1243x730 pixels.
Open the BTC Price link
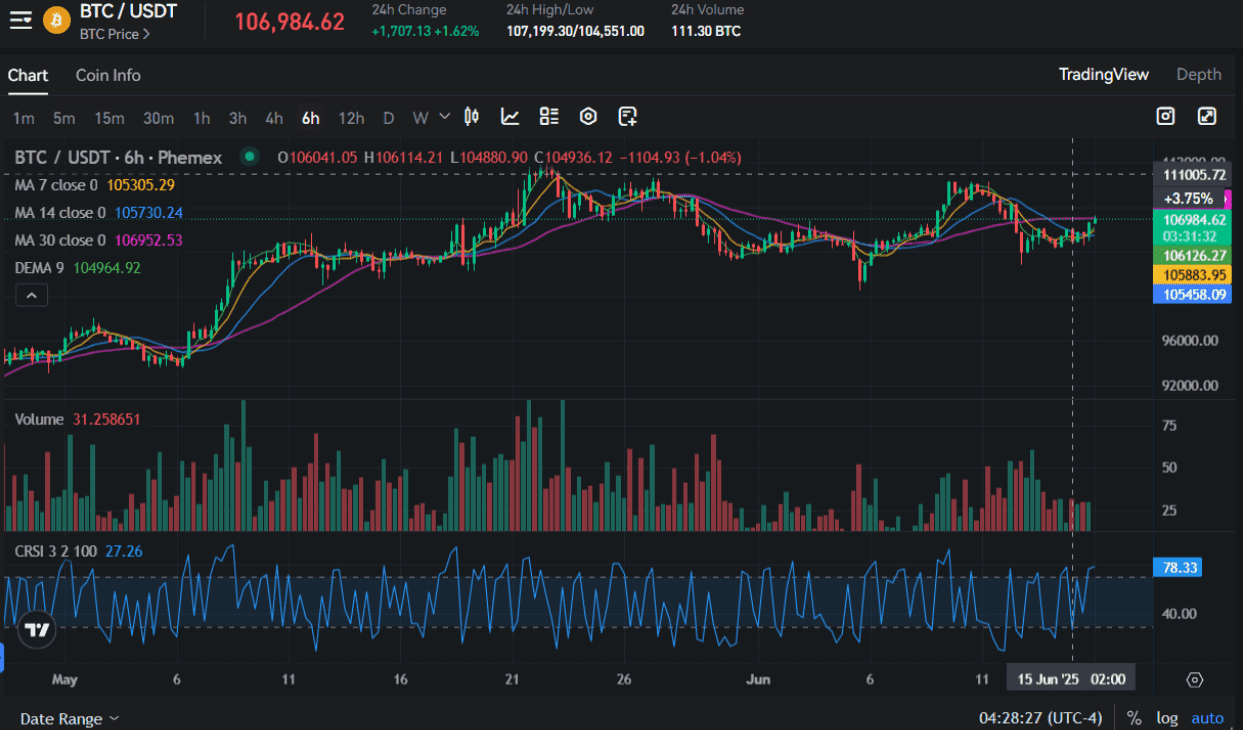(115, 34)
